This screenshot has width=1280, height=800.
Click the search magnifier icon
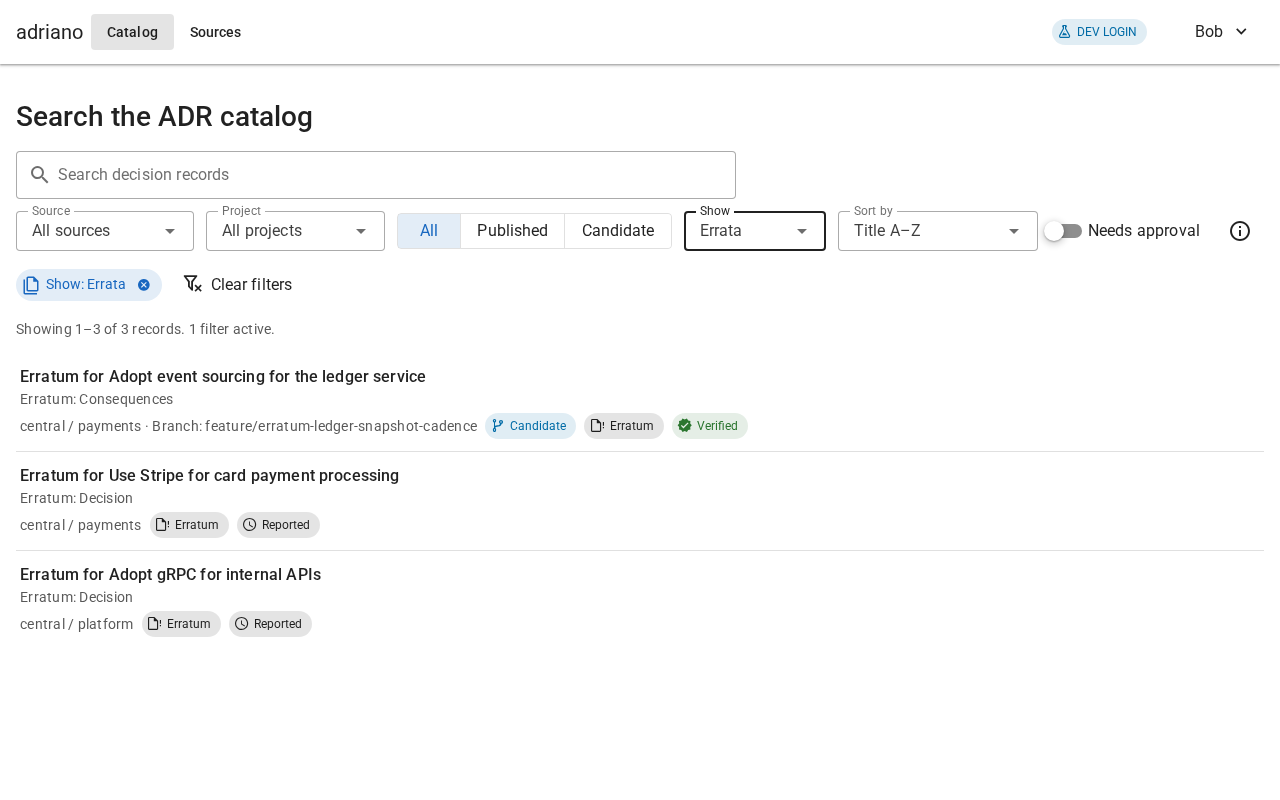40,175
